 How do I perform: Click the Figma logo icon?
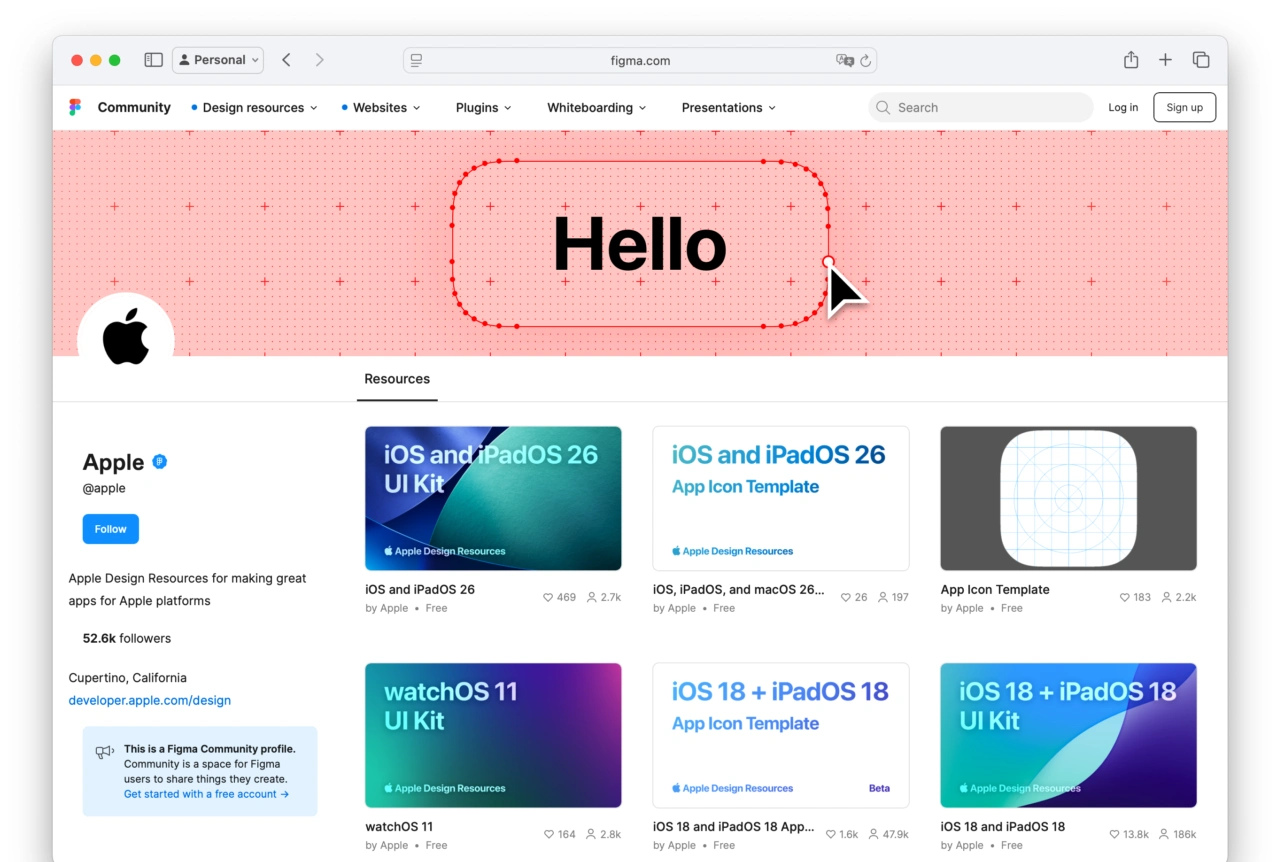75,107
